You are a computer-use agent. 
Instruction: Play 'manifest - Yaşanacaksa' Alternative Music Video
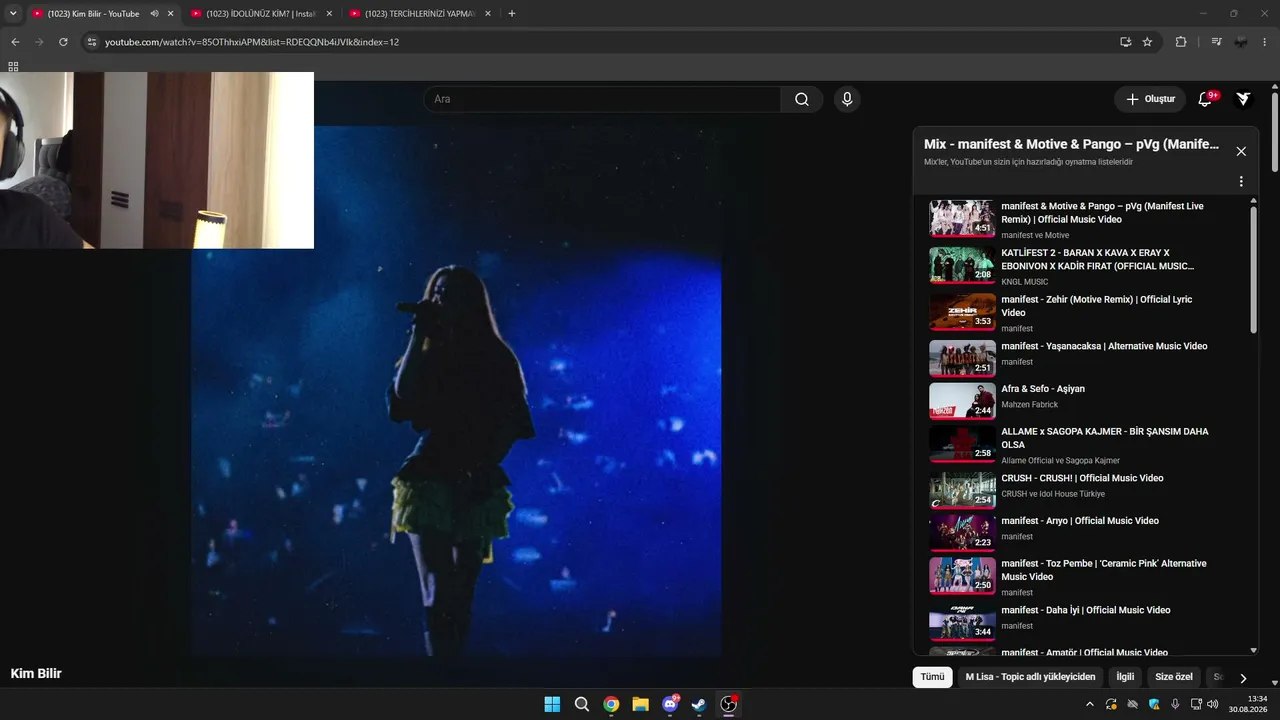[x=1086, y=357]
